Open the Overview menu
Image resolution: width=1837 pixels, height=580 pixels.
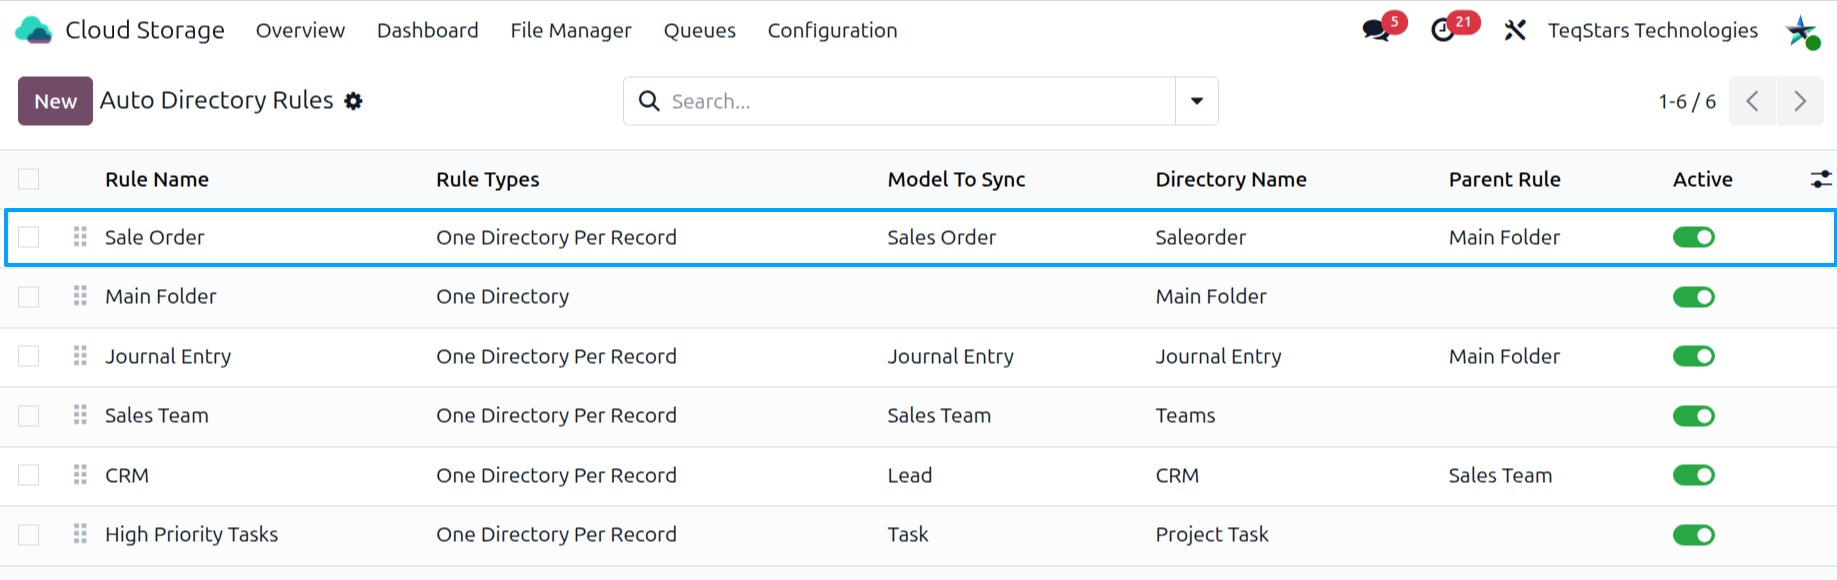tap(300, 30)
